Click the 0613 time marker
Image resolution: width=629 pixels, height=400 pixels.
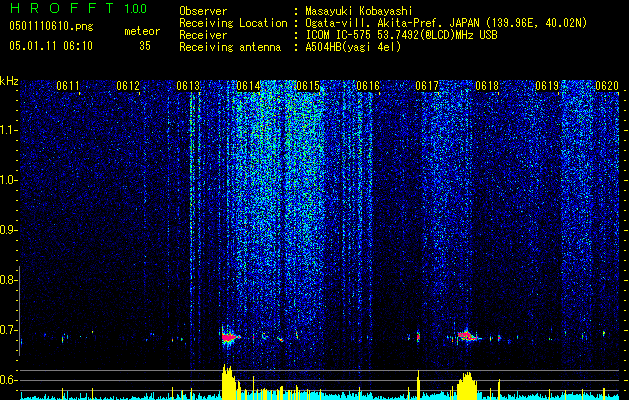point(188,86)
